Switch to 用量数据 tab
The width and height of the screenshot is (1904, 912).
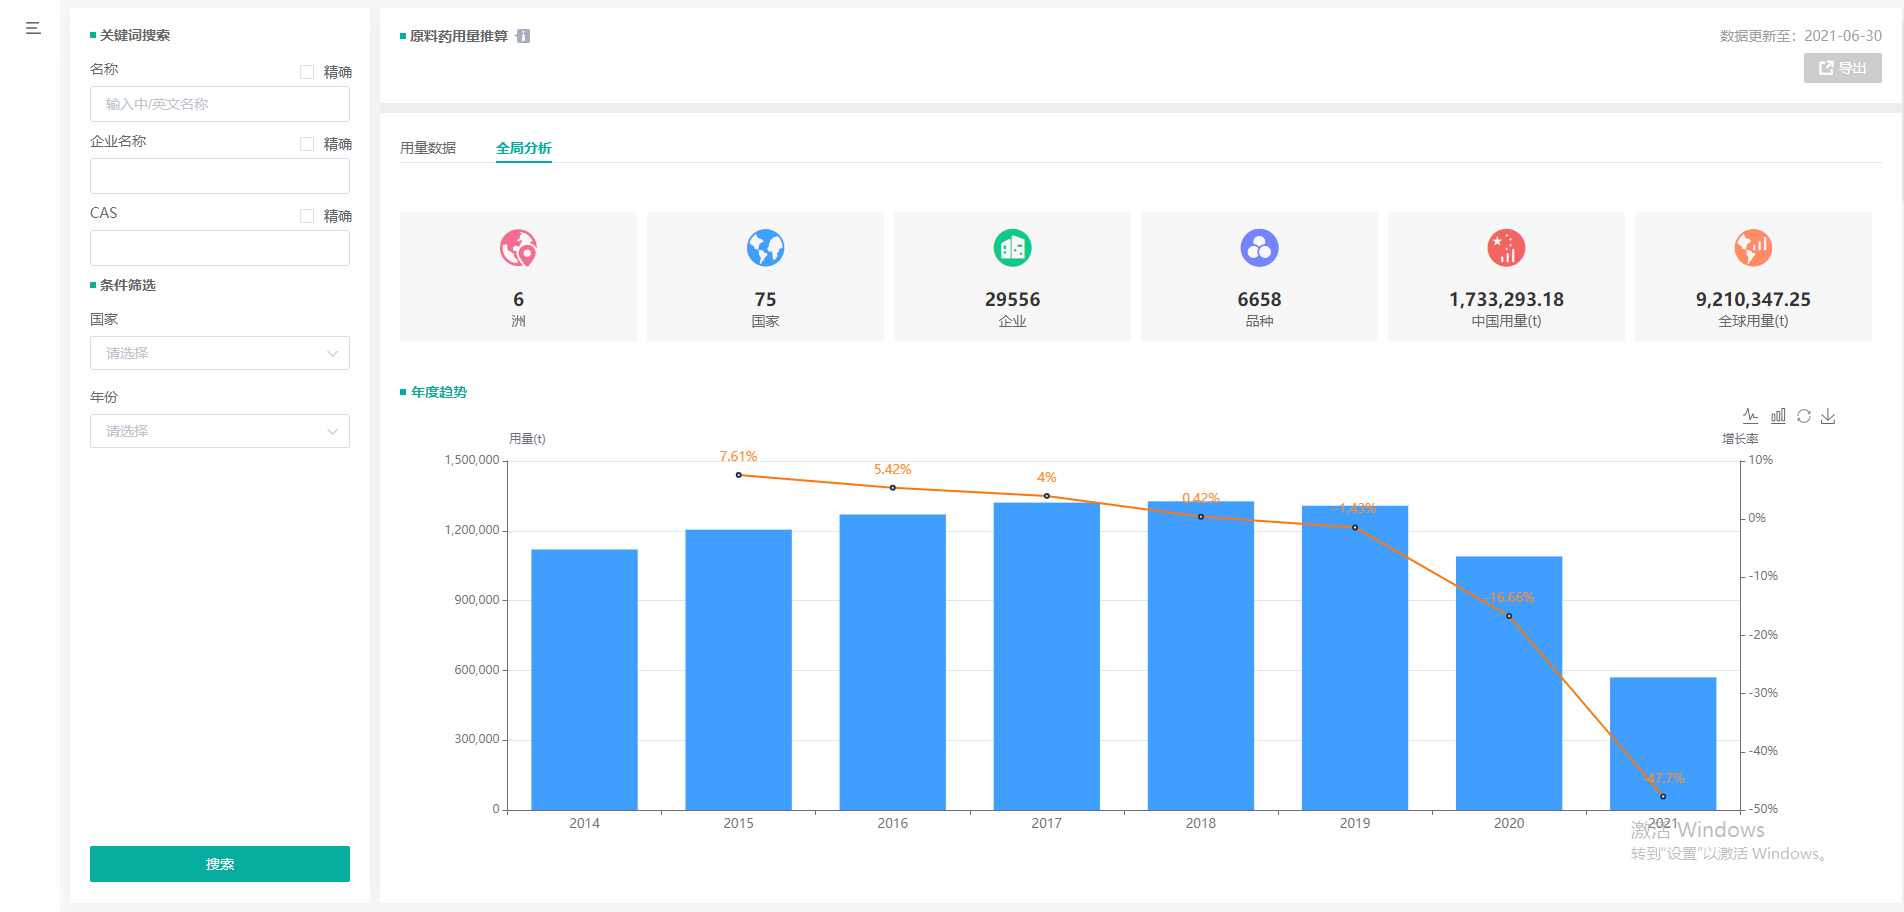[428, 148]
